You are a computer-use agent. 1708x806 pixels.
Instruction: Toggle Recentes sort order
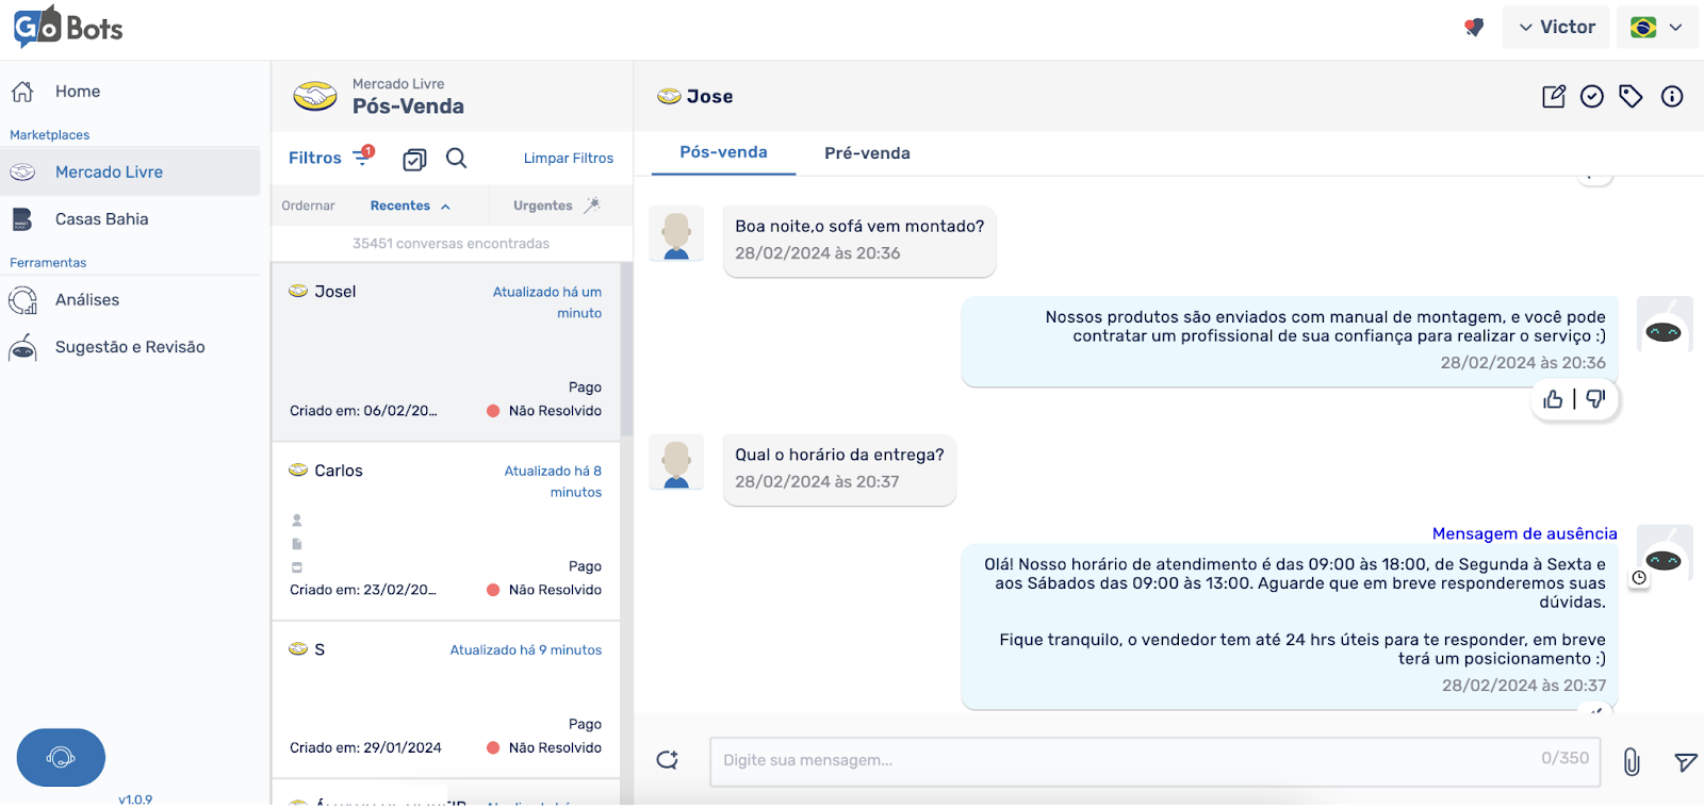[410, 206]
